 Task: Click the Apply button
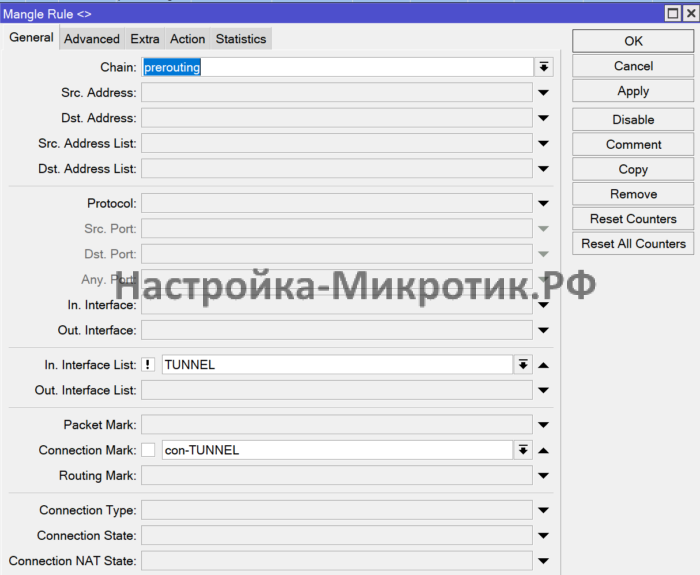click(633, 91)
